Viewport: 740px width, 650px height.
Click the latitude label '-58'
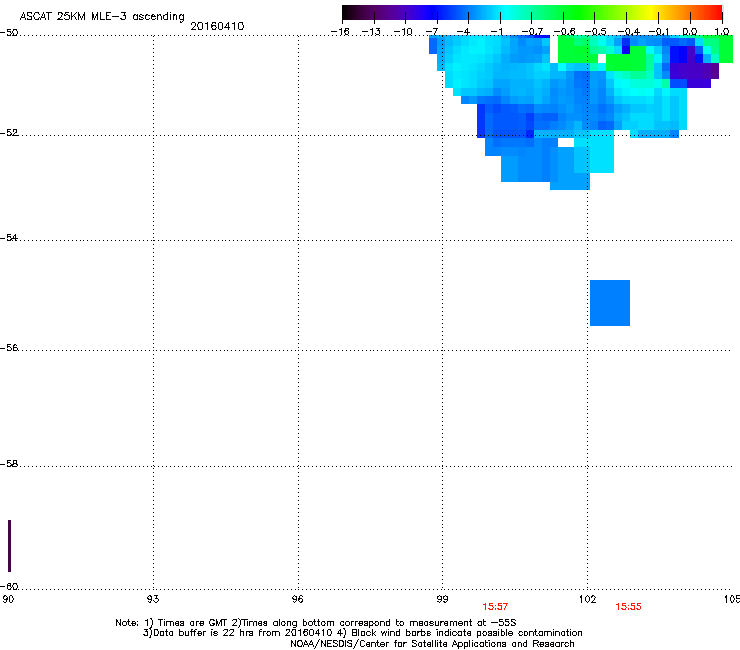pyautogui.click(x=9, y=464)
